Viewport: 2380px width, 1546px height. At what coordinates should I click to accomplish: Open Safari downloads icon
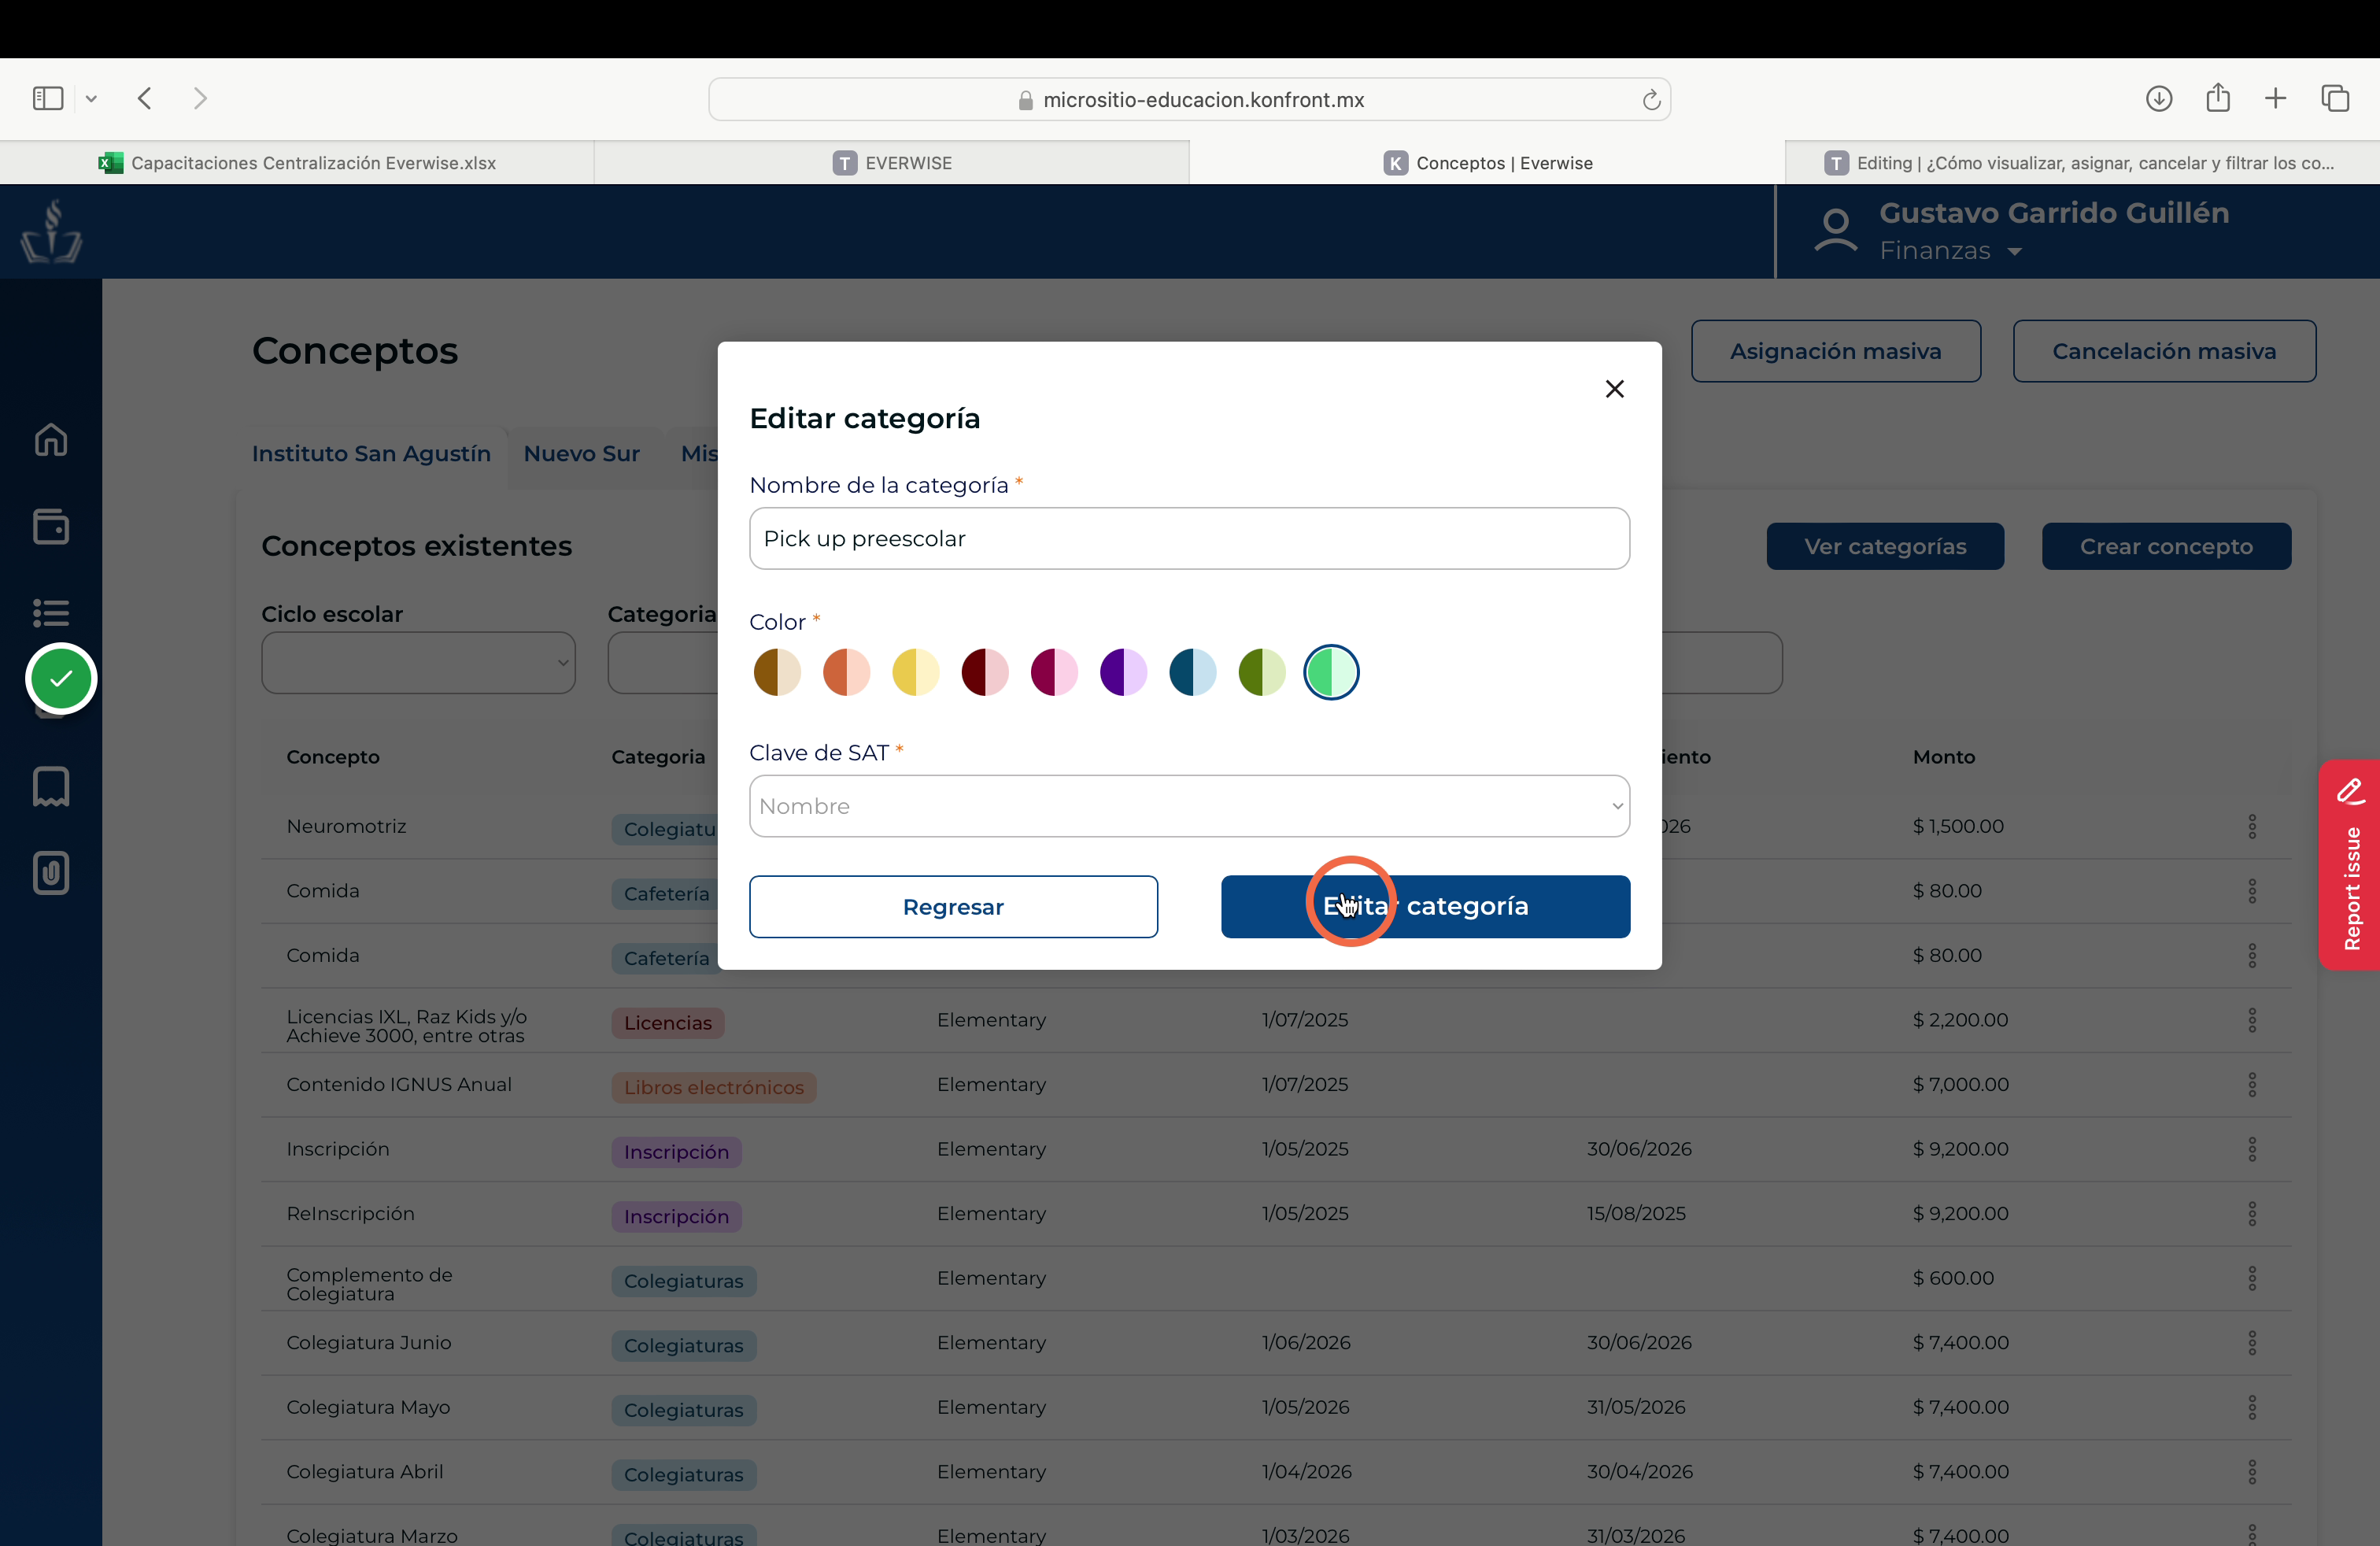[x=2159, y=98]
